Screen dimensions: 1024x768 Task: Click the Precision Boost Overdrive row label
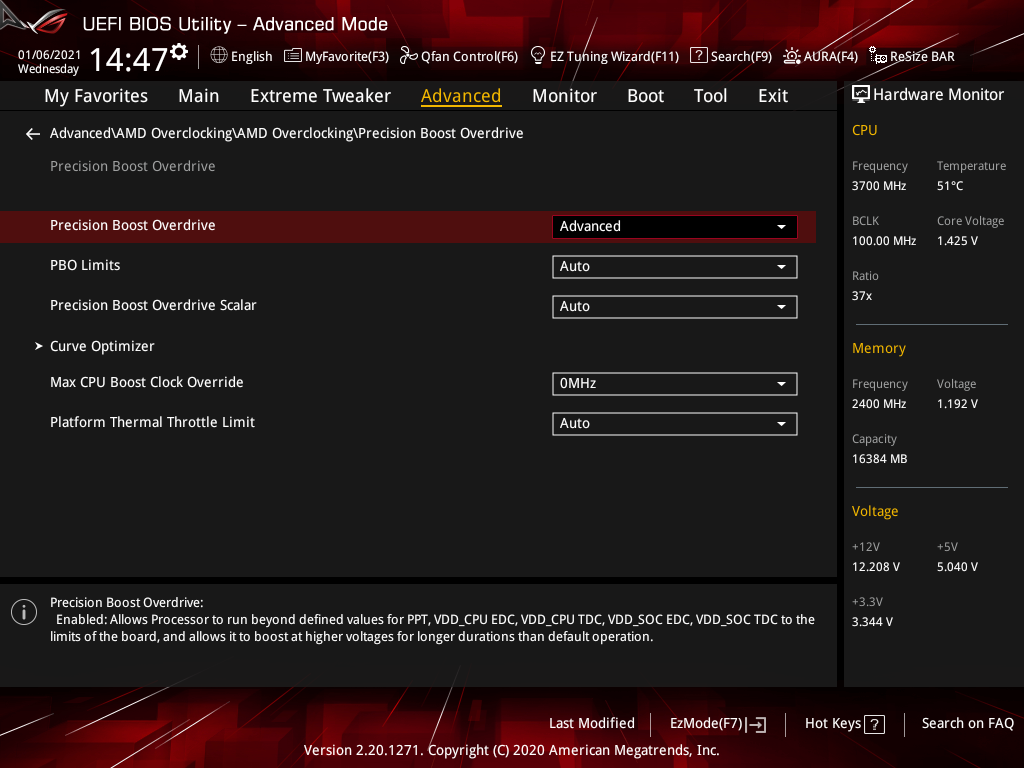tap(133, 225)
